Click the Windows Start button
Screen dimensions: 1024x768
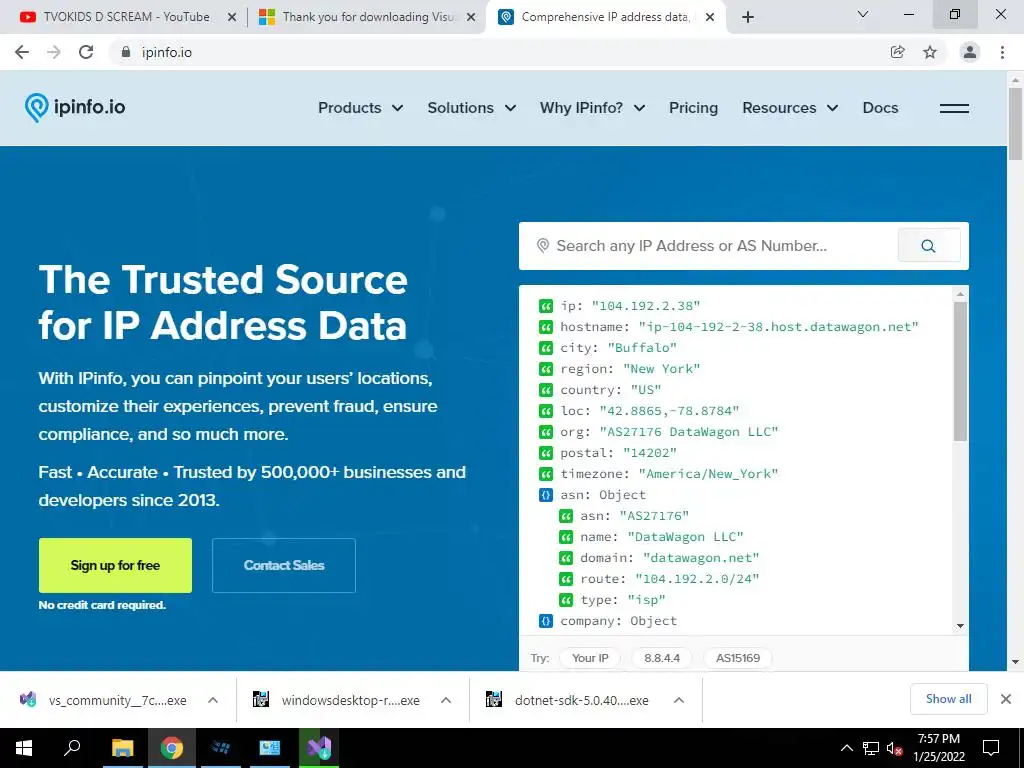(x=24, y=748)
